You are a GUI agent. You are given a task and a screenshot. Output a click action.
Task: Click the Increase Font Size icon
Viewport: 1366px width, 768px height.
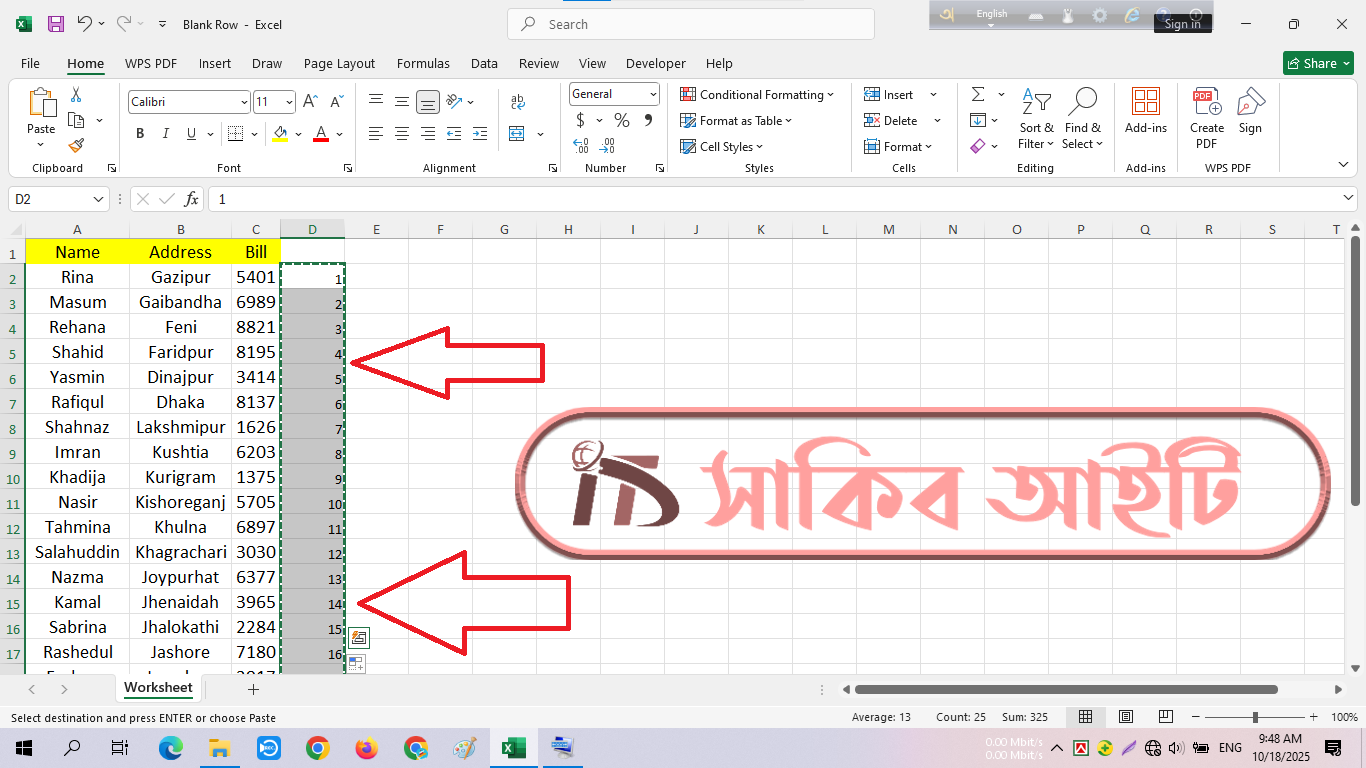click(x=310, y=102)
